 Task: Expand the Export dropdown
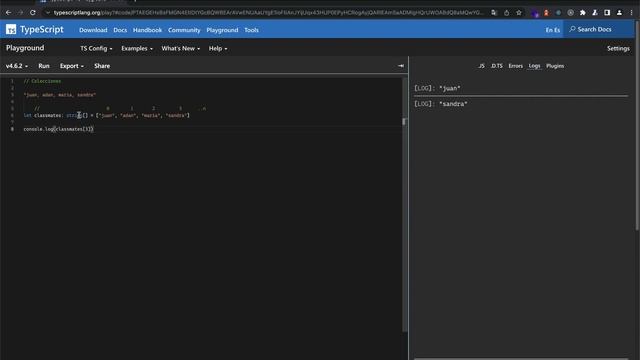71,66
